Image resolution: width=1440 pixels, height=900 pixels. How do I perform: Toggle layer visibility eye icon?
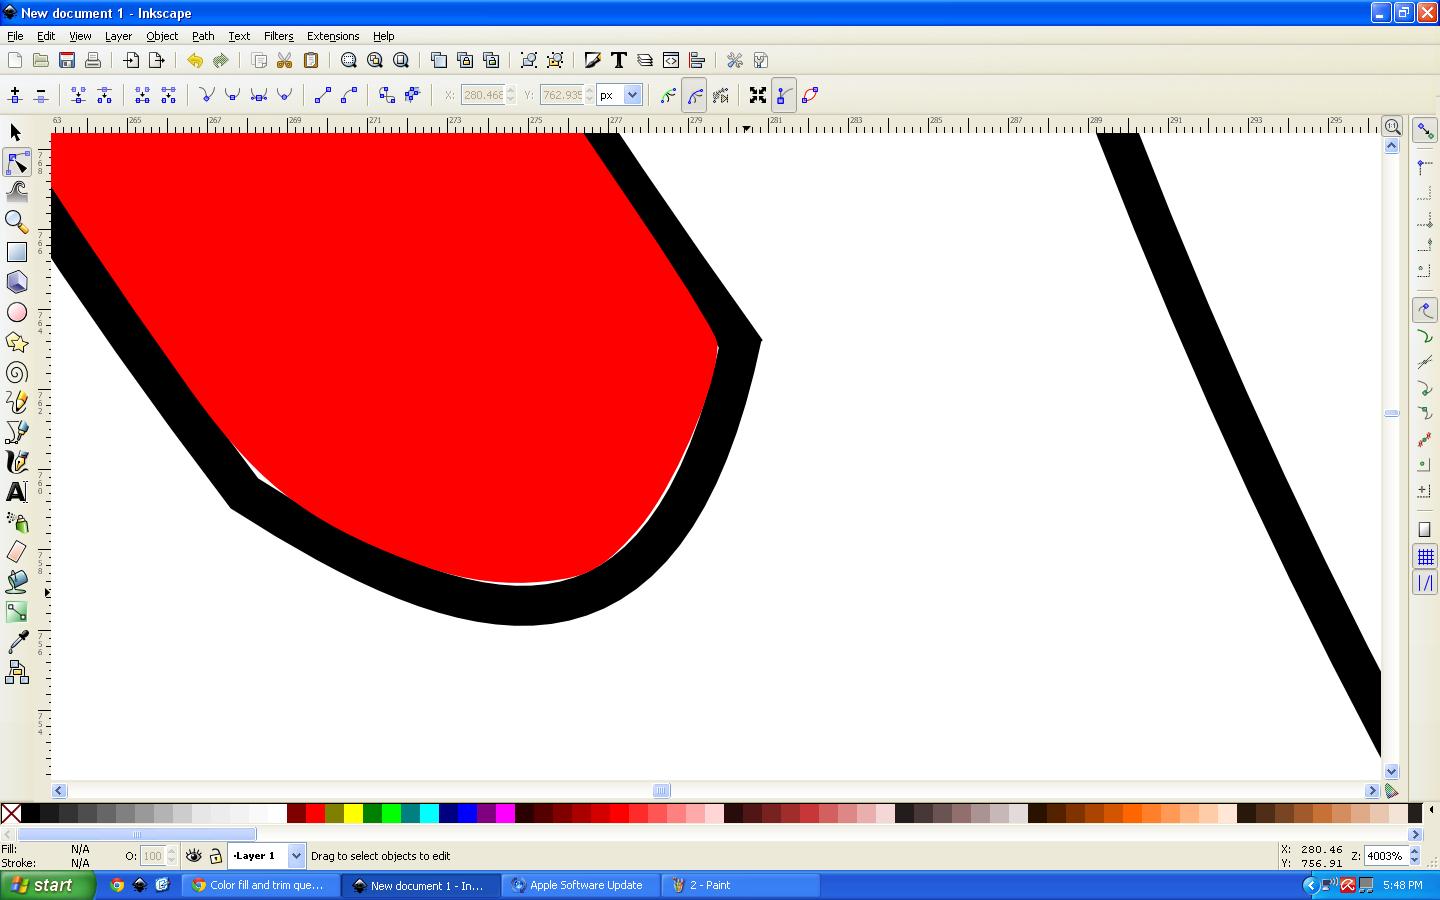[x=194, y=856]
